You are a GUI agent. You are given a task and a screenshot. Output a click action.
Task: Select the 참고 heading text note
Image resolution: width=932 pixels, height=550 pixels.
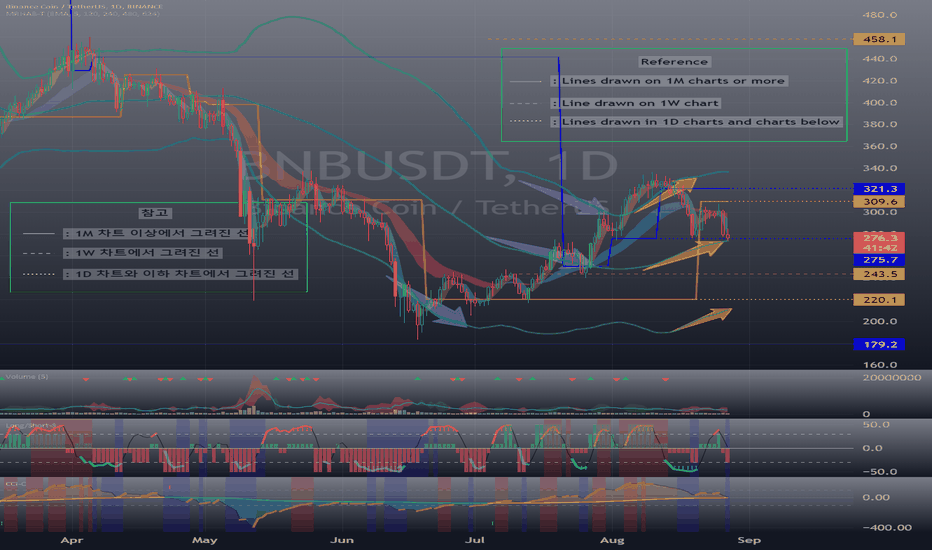point(155,213)
